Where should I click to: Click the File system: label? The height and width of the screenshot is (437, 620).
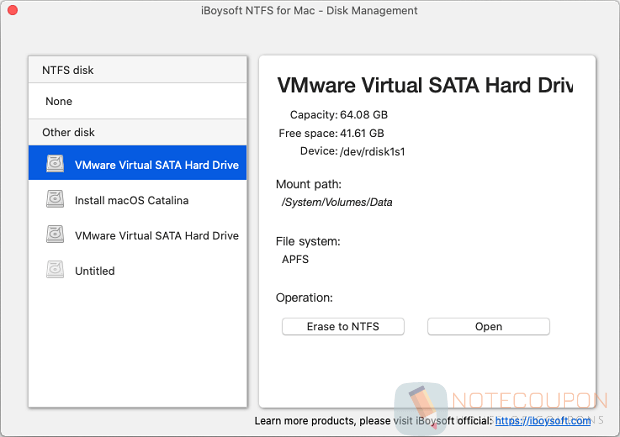[308, 241]
